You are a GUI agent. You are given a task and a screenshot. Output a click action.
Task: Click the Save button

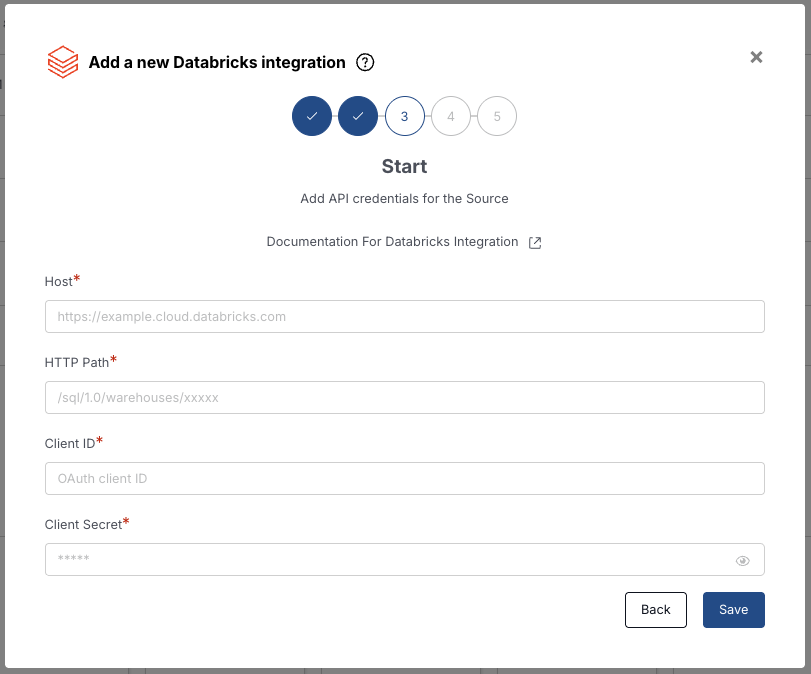point(733,610)
